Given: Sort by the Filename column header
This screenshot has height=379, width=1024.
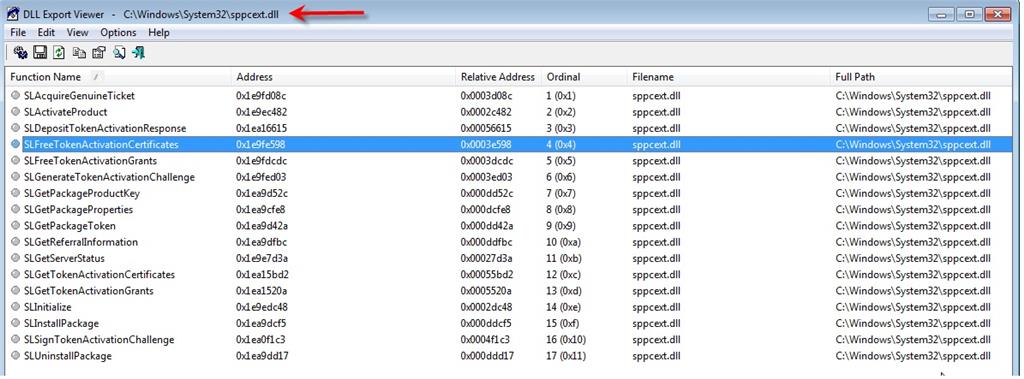Looking at the screenshot, I should pyautogui.click(x=729, y=77).
